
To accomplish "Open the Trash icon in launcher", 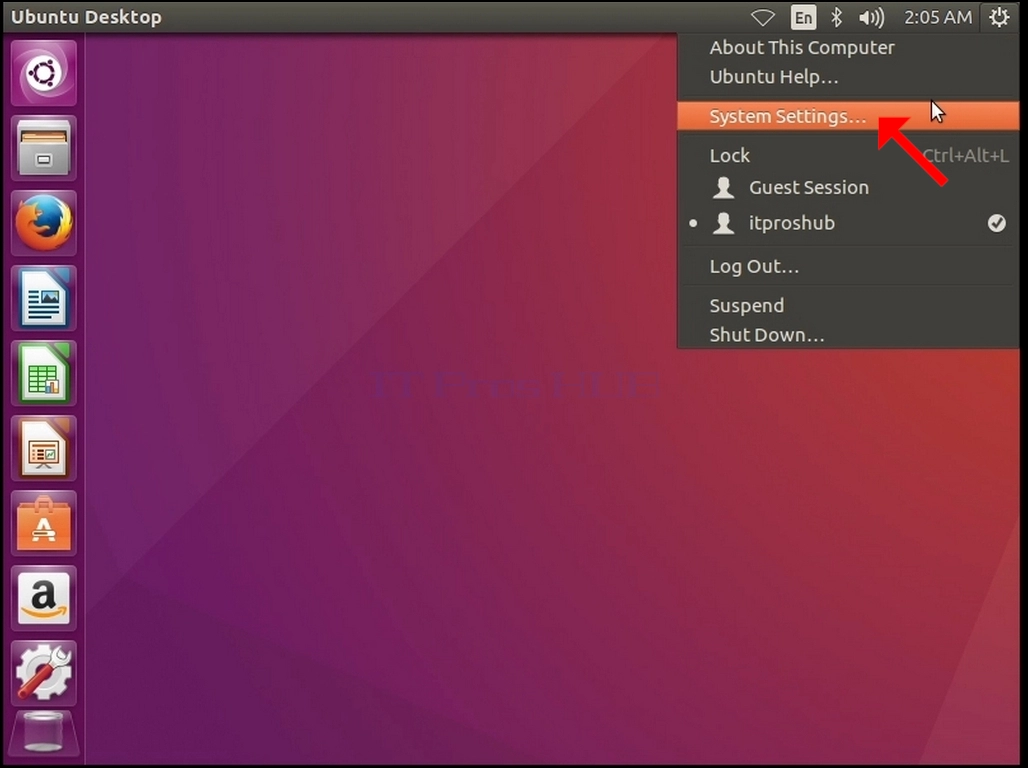I will point(44,734).
